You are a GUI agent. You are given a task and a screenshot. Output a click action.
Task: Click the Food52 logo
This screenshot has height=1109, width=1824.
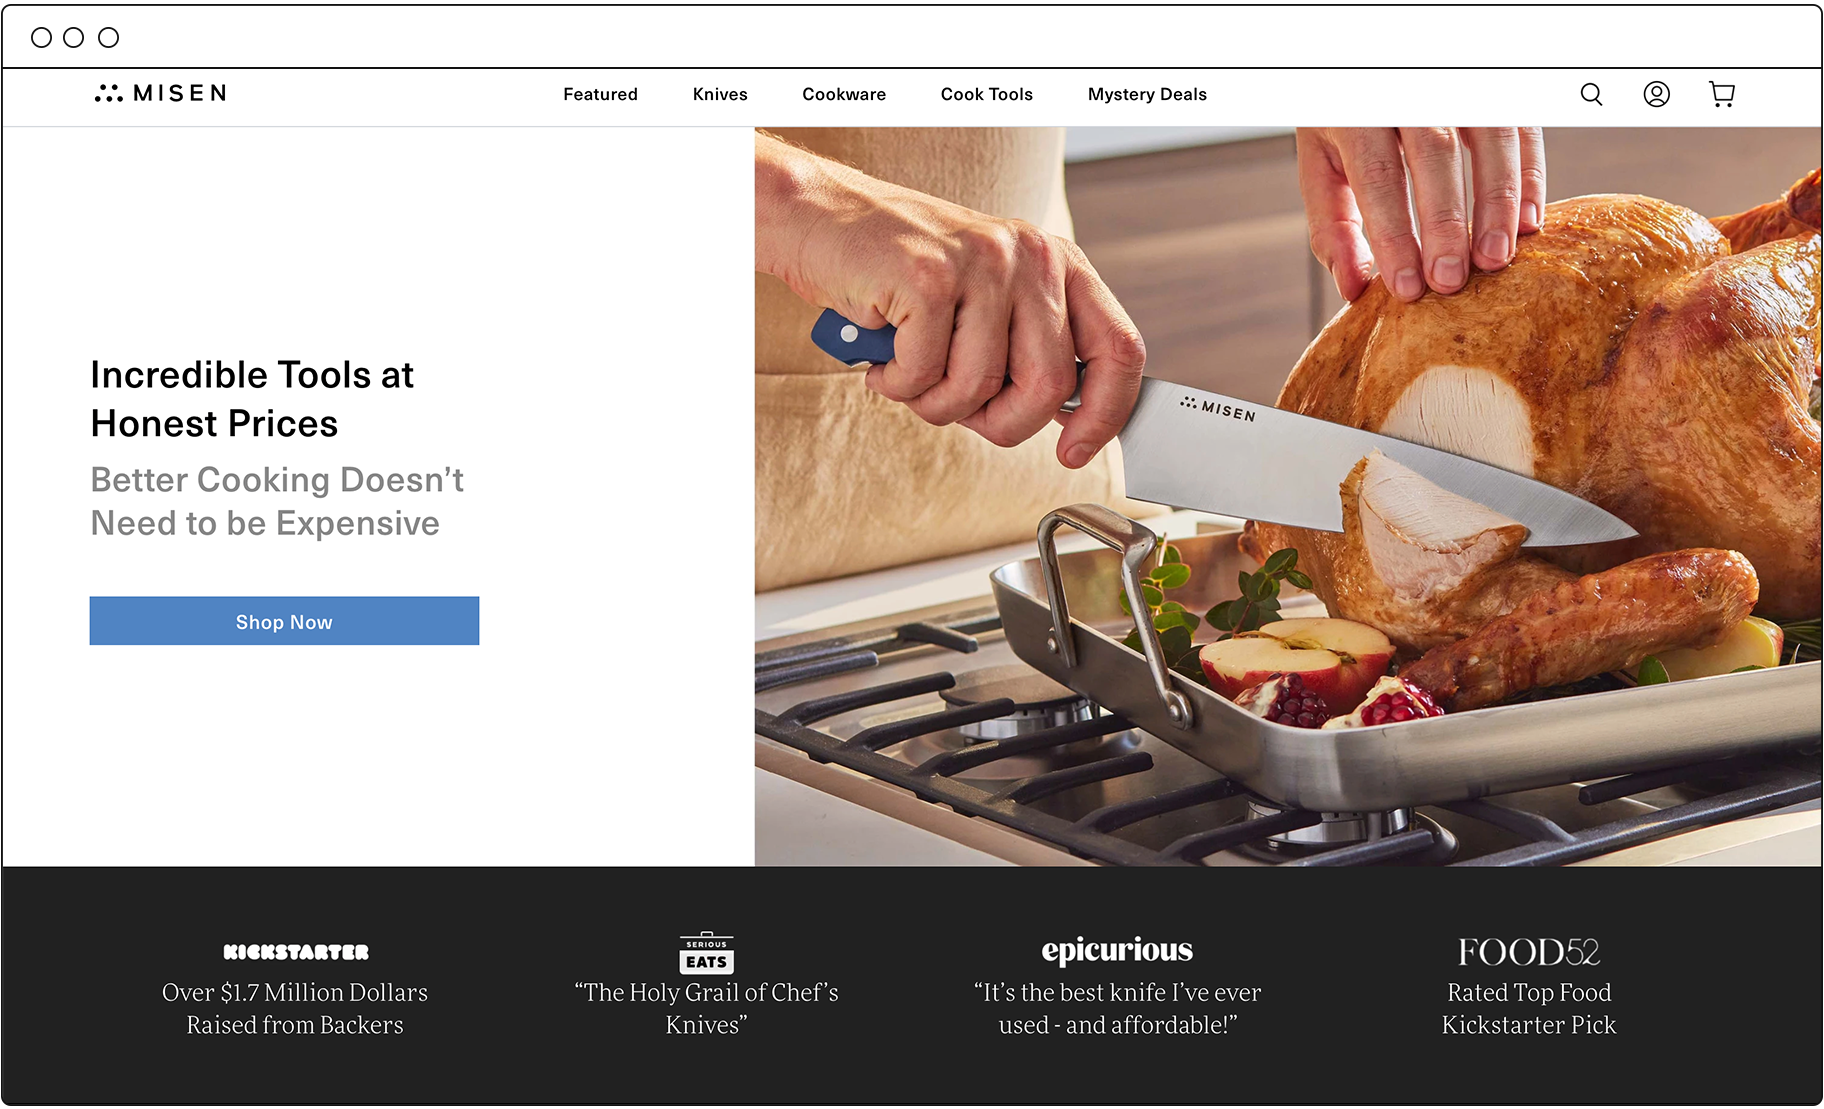pyautogui.click(x=1529, y=952)
